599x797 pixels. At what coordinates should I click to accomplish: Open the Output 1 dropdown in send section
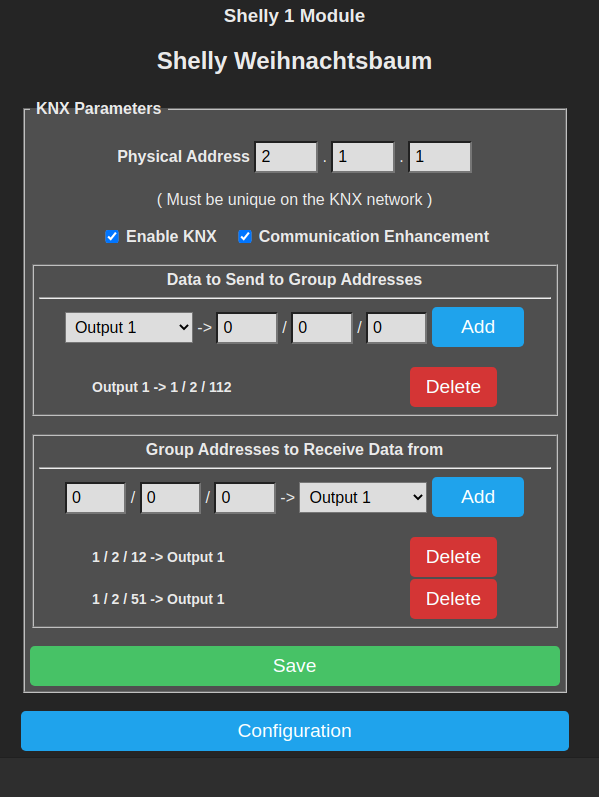(x=129, y=327)
